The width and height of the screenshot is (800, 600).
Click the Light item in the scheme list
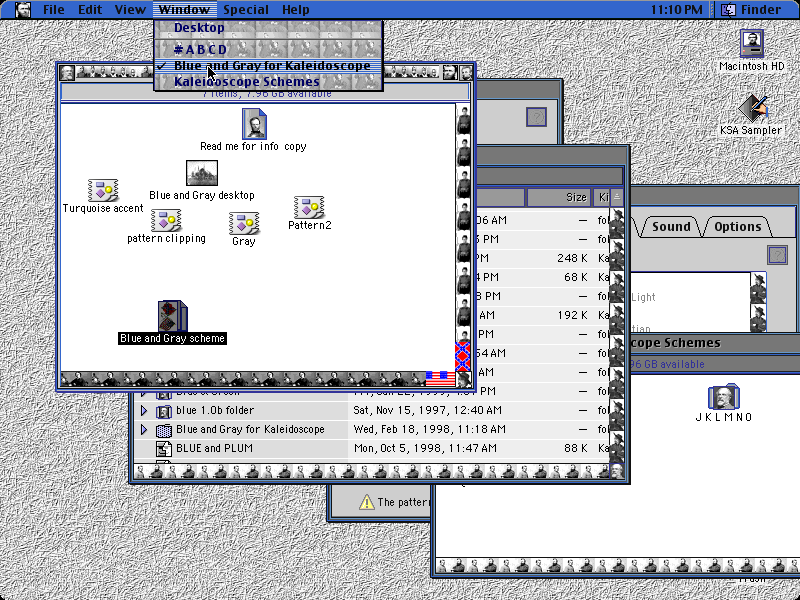pos(643,297)
